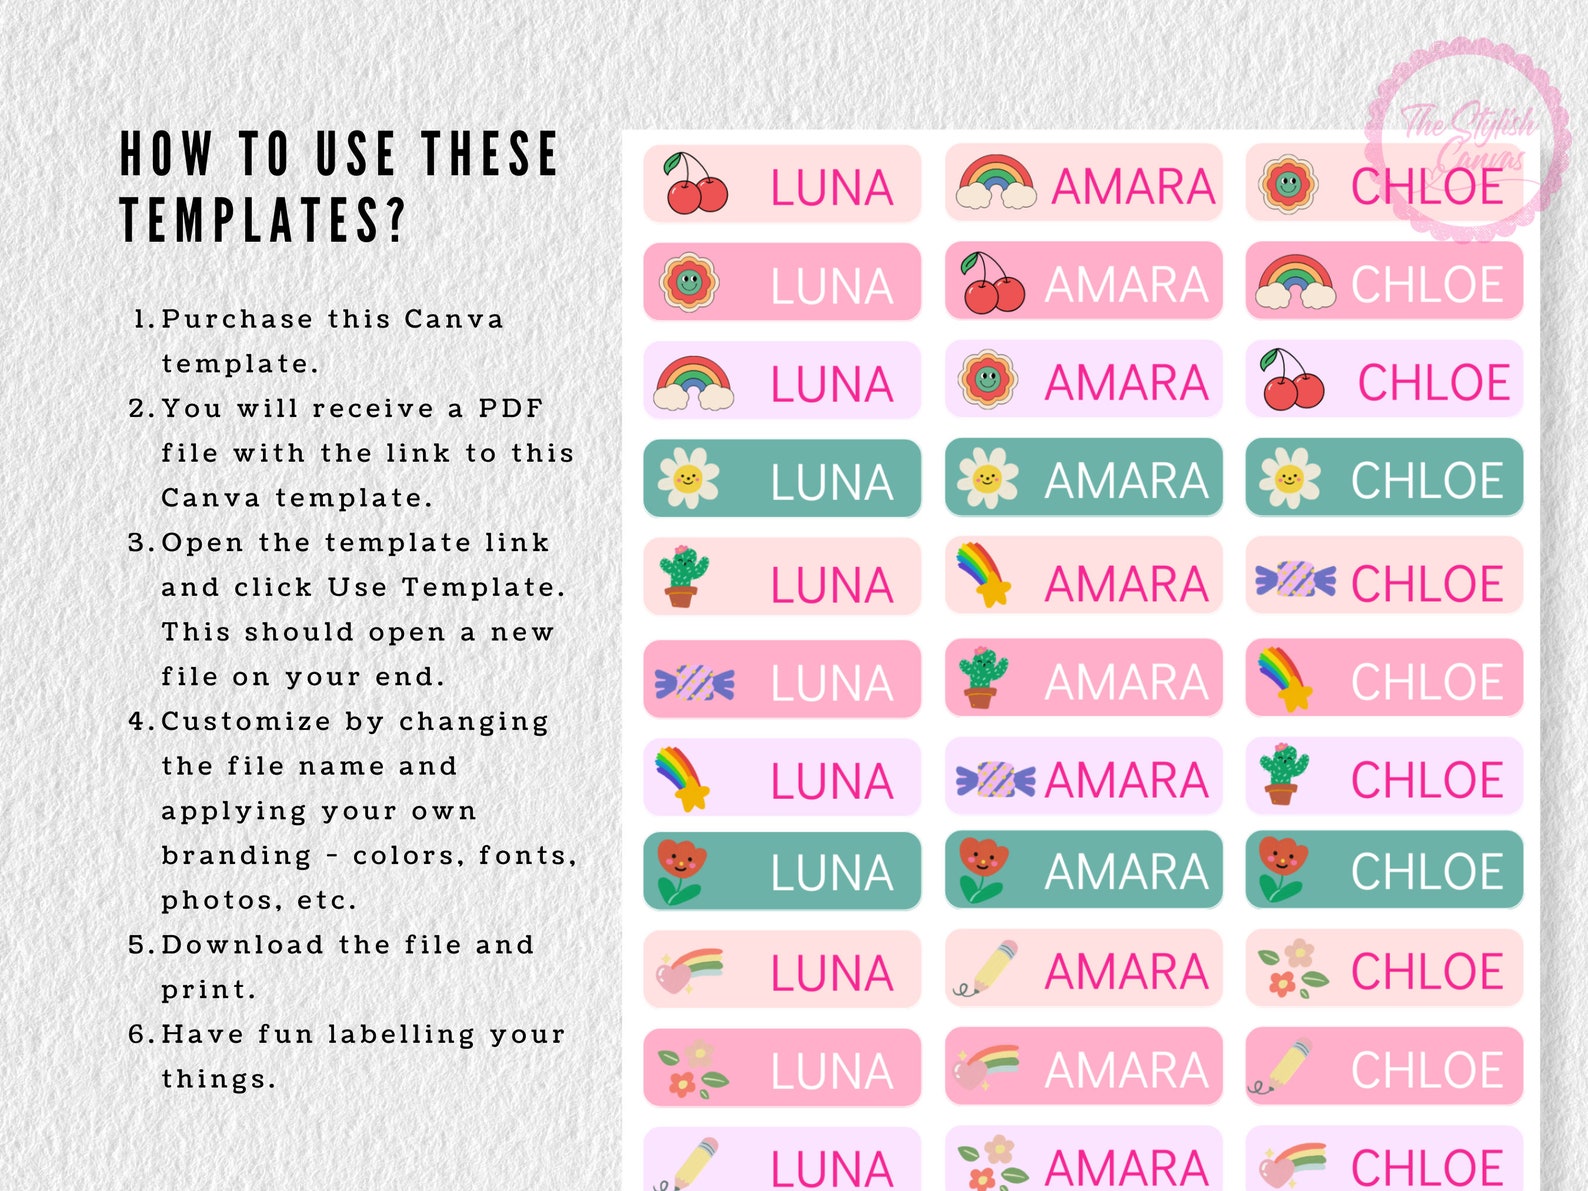Screen dimensions: 1588x1191
Task: Select the AMARA text on the candy label
Action: coord(1126,780)
